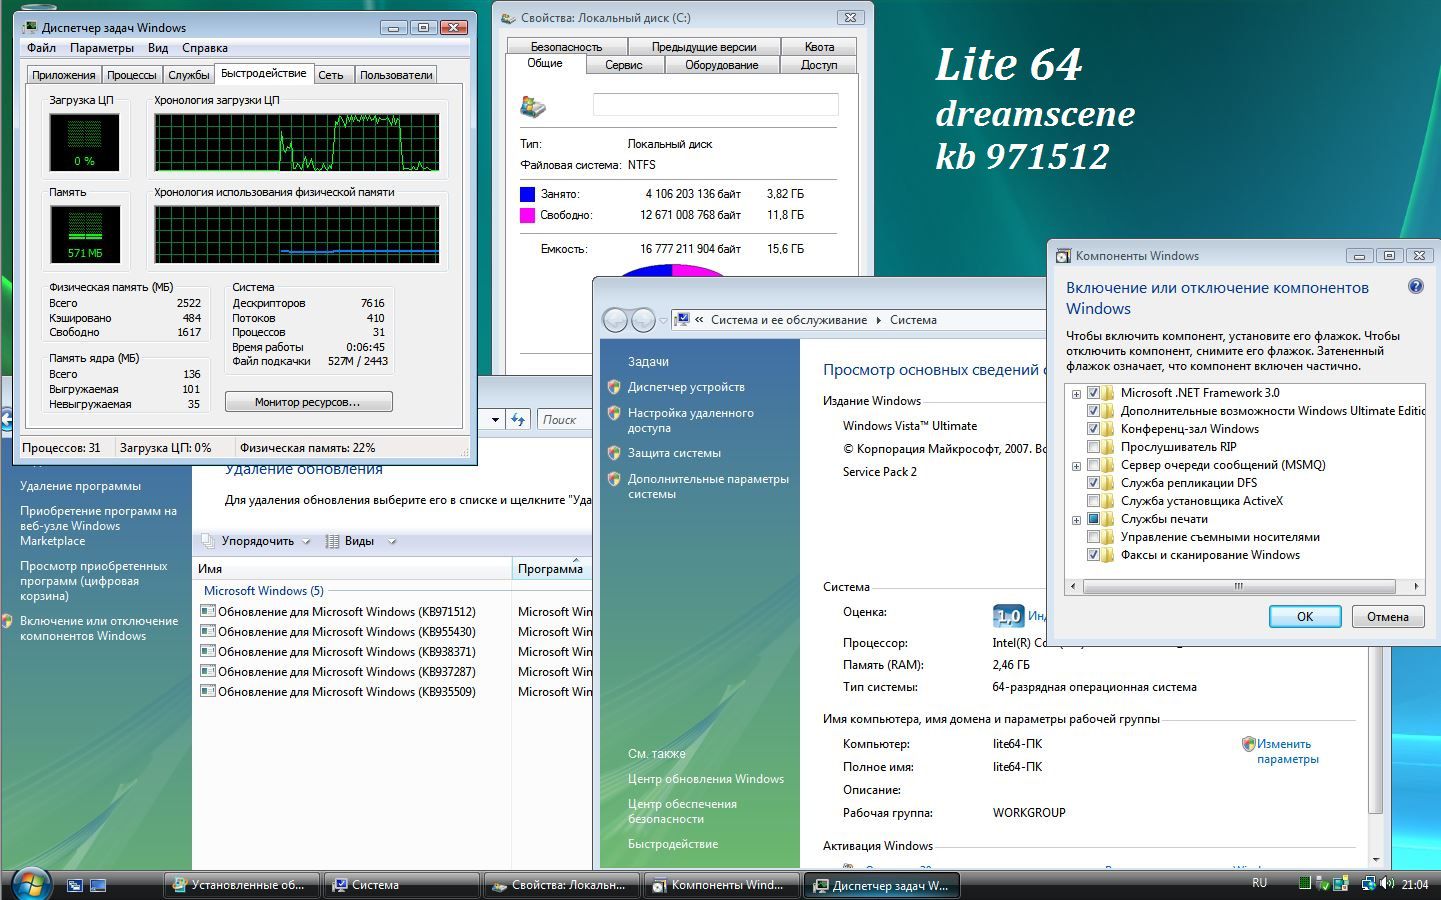
Task: Toggle Конференц-зал Windows checkbox
Action: pos(1093,429)
